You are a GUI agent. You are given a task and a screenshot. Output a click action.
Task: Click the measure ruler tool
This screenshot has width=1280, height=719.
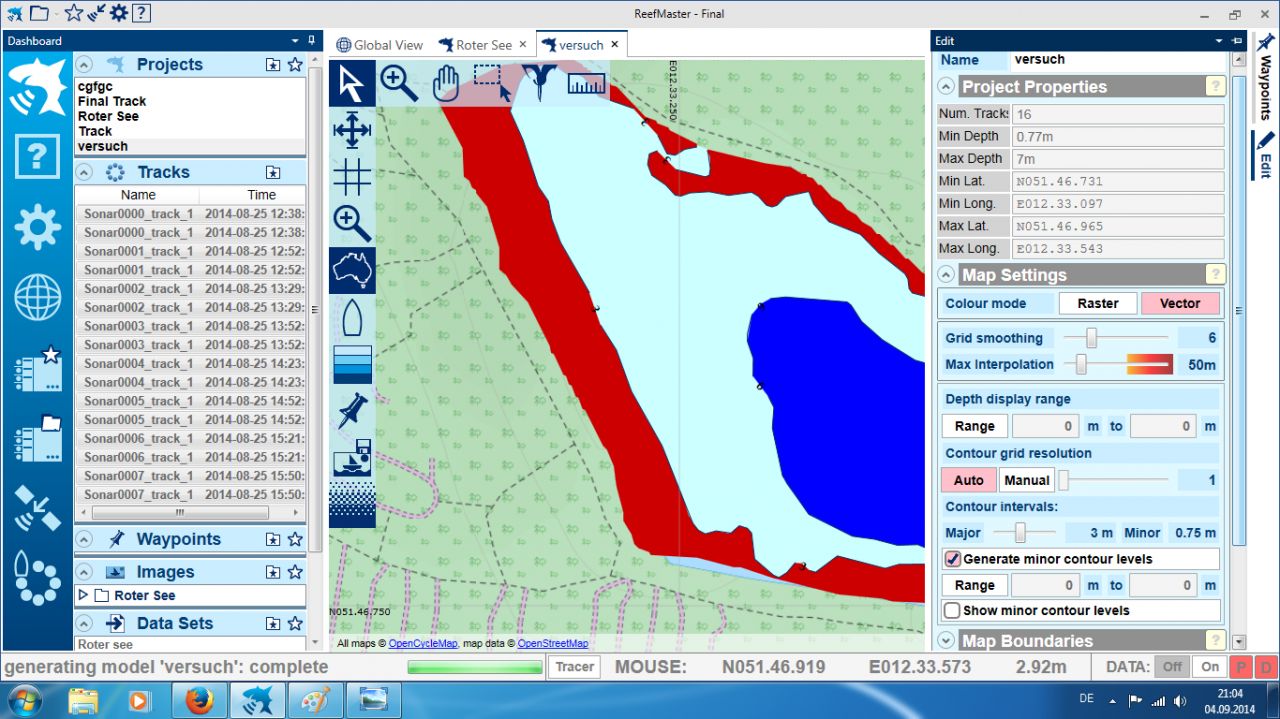coord(586,83)
